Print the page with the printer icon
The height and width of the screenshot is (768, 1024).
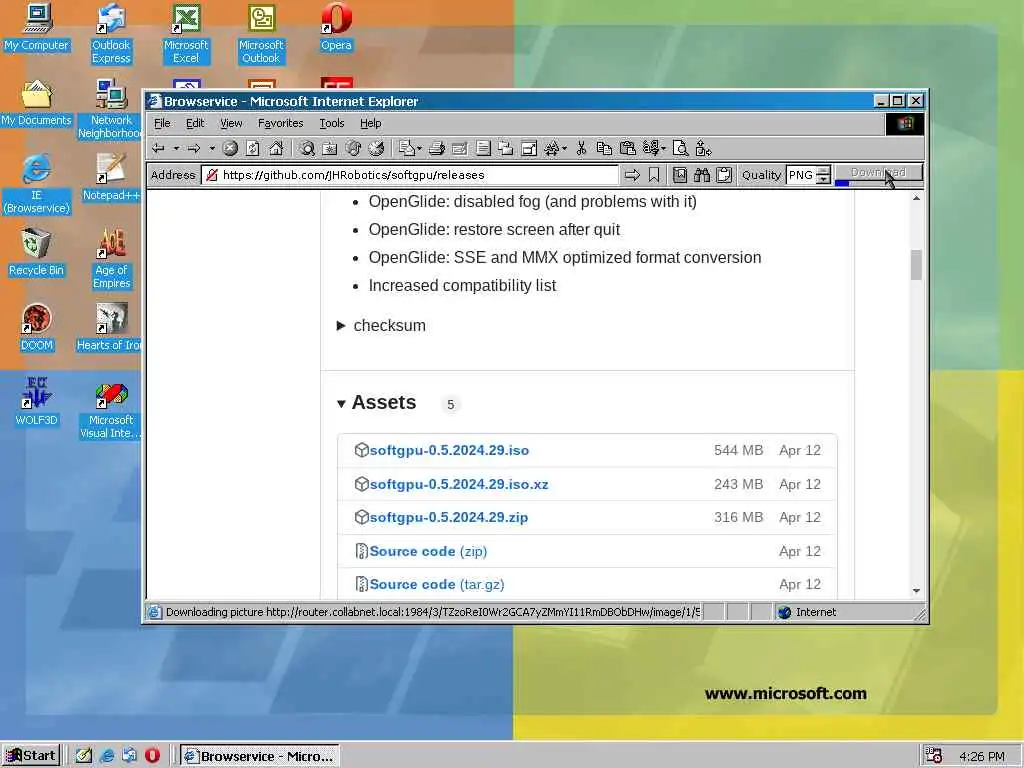point(437,149)
